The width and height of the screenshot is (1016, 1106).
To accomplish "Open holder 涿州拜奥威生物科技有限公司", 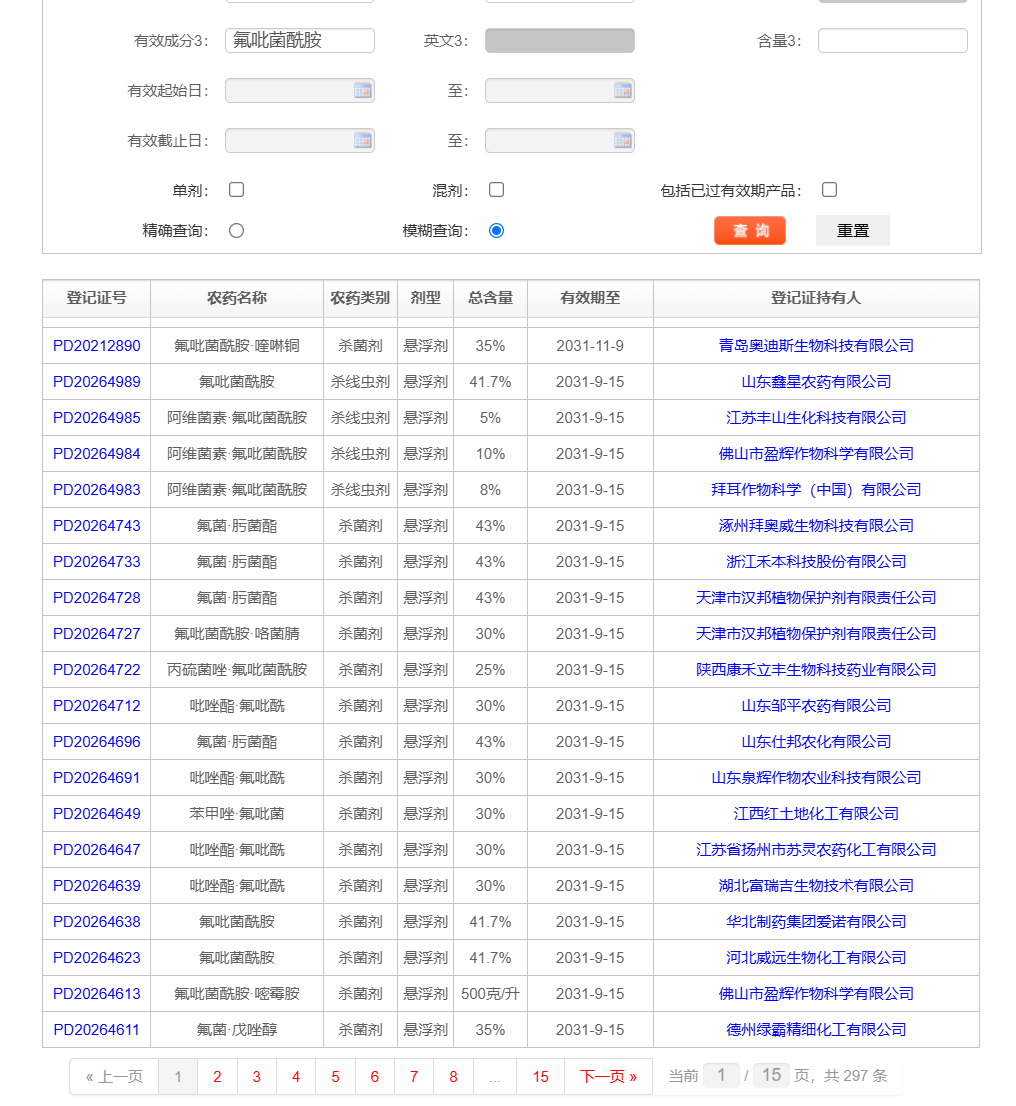I will click(816, 525).
